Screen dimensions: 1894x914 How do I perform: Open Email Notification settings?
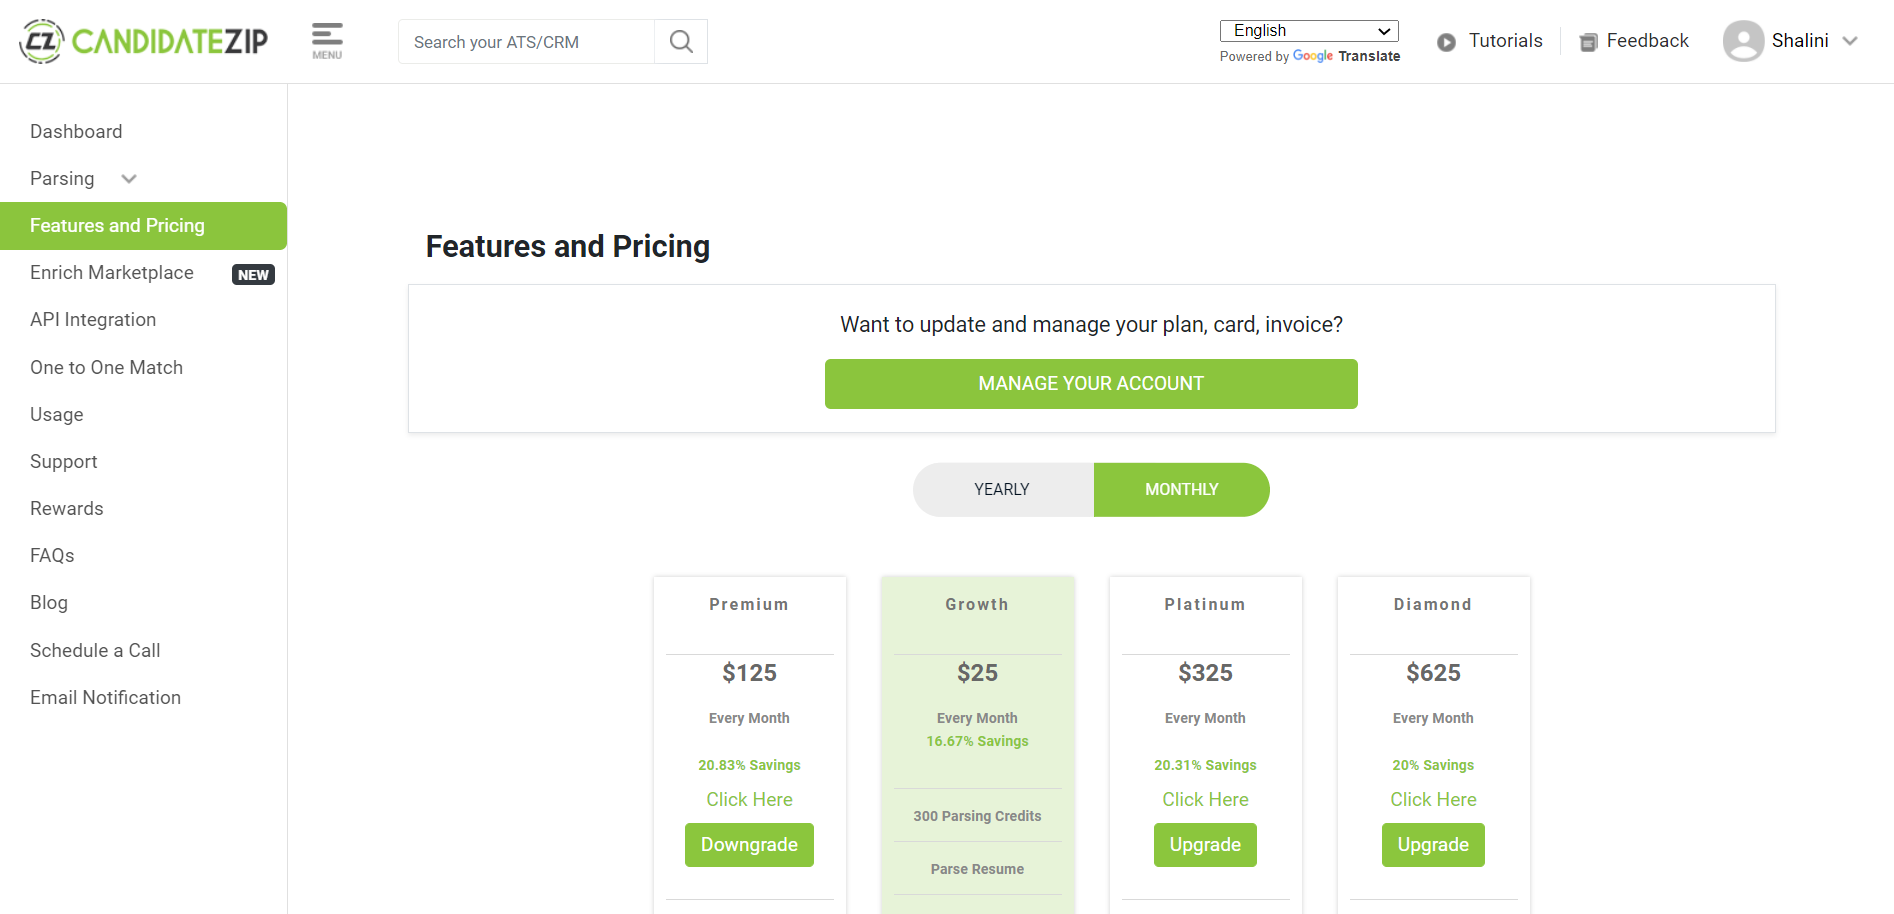coord(105,698)
